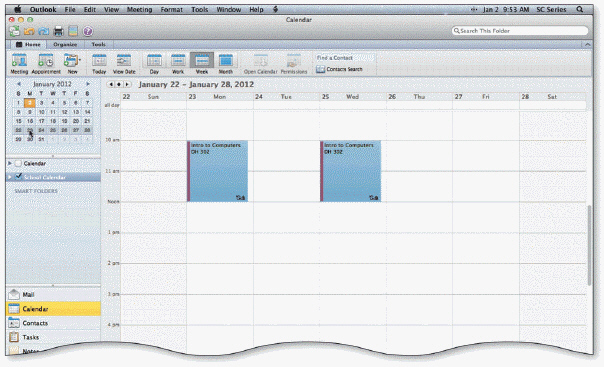Open My Day toolbar icon
This screenshot has width=604, height=367.
coord(73,31)
